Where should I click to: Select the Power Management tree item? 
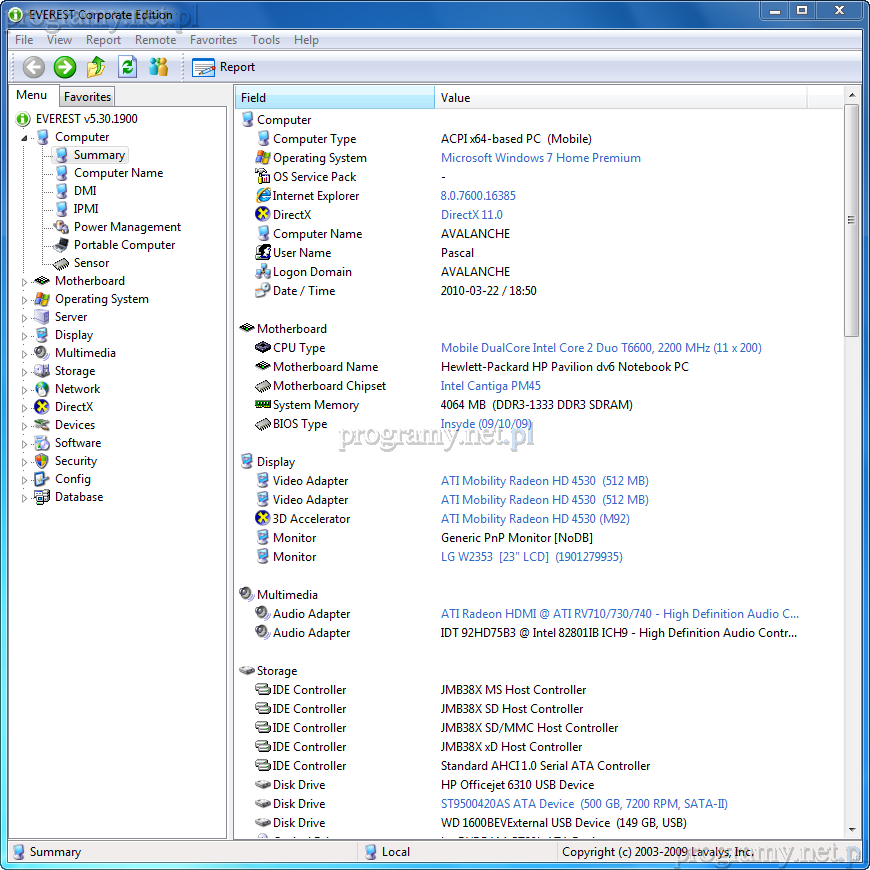pos(127,227)
